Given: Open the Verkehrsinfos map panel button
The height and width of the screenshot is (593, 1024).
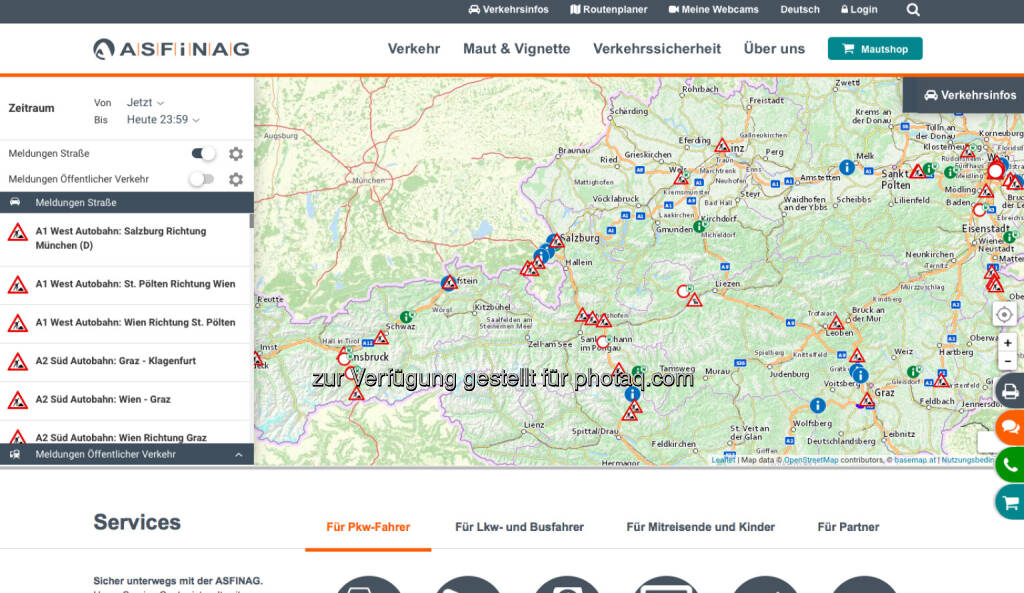Looking at the screenshot, I should tap(964, 95).
